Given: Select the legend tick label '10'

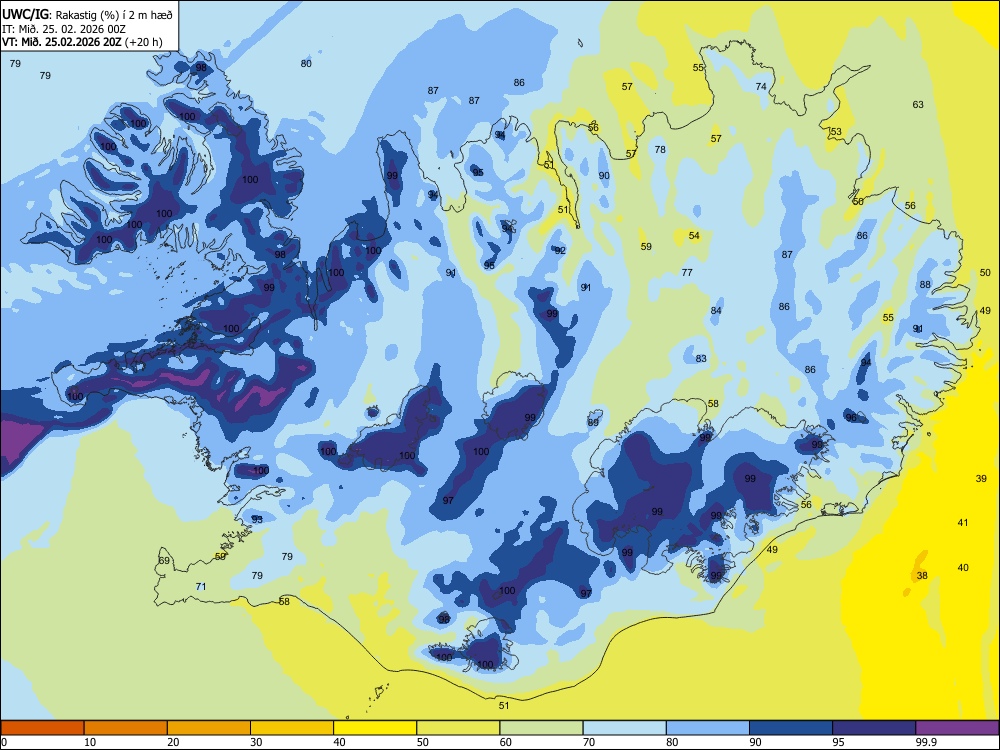Looking at the screenshot, I should (90, 742).
